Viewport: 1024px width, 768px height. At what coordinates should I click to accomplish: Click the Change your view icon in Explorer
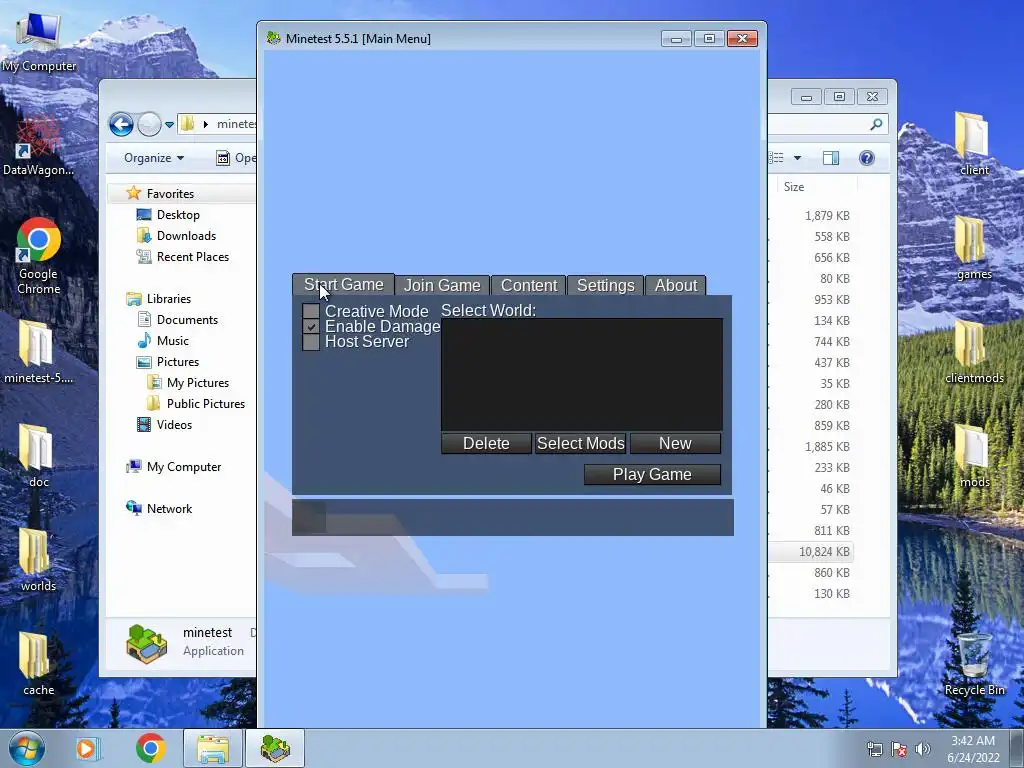point(776,158)
